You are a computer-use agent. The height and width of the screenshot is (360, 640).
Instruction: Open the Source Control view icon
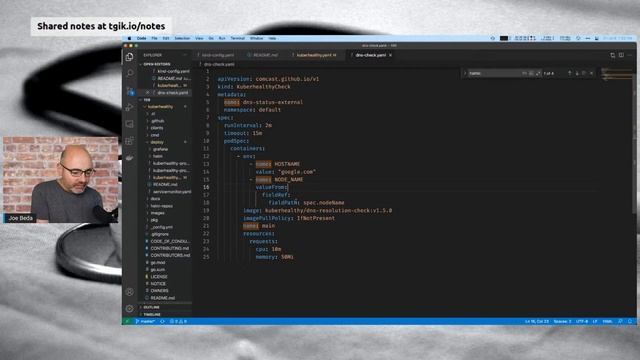[x=130, y=91]
